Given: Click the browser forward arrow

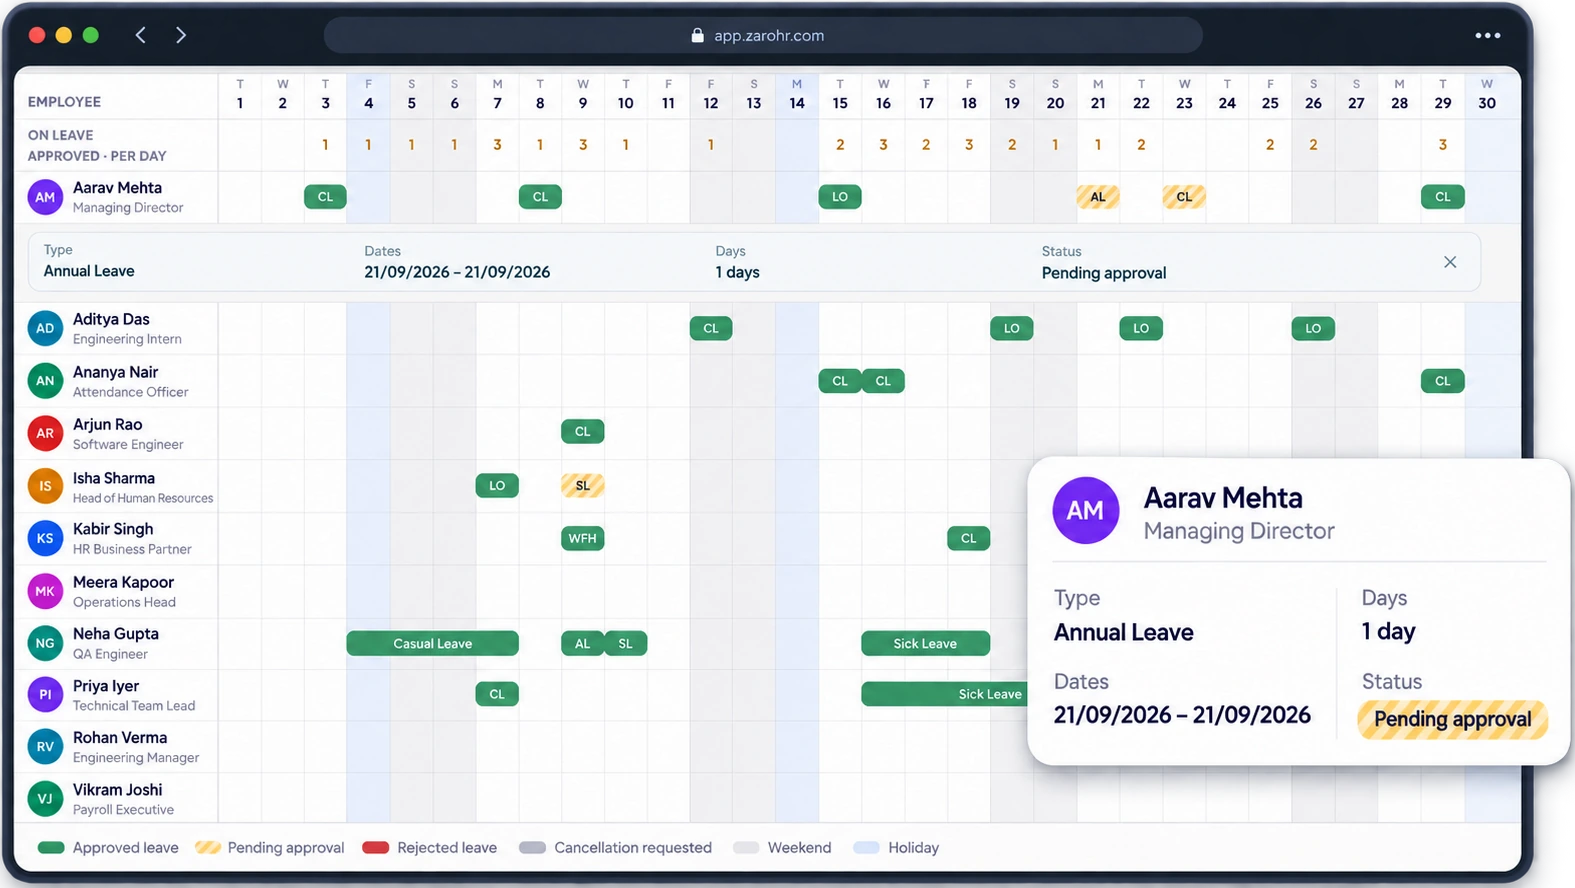Looking at the screenshot, I should 181,35.
